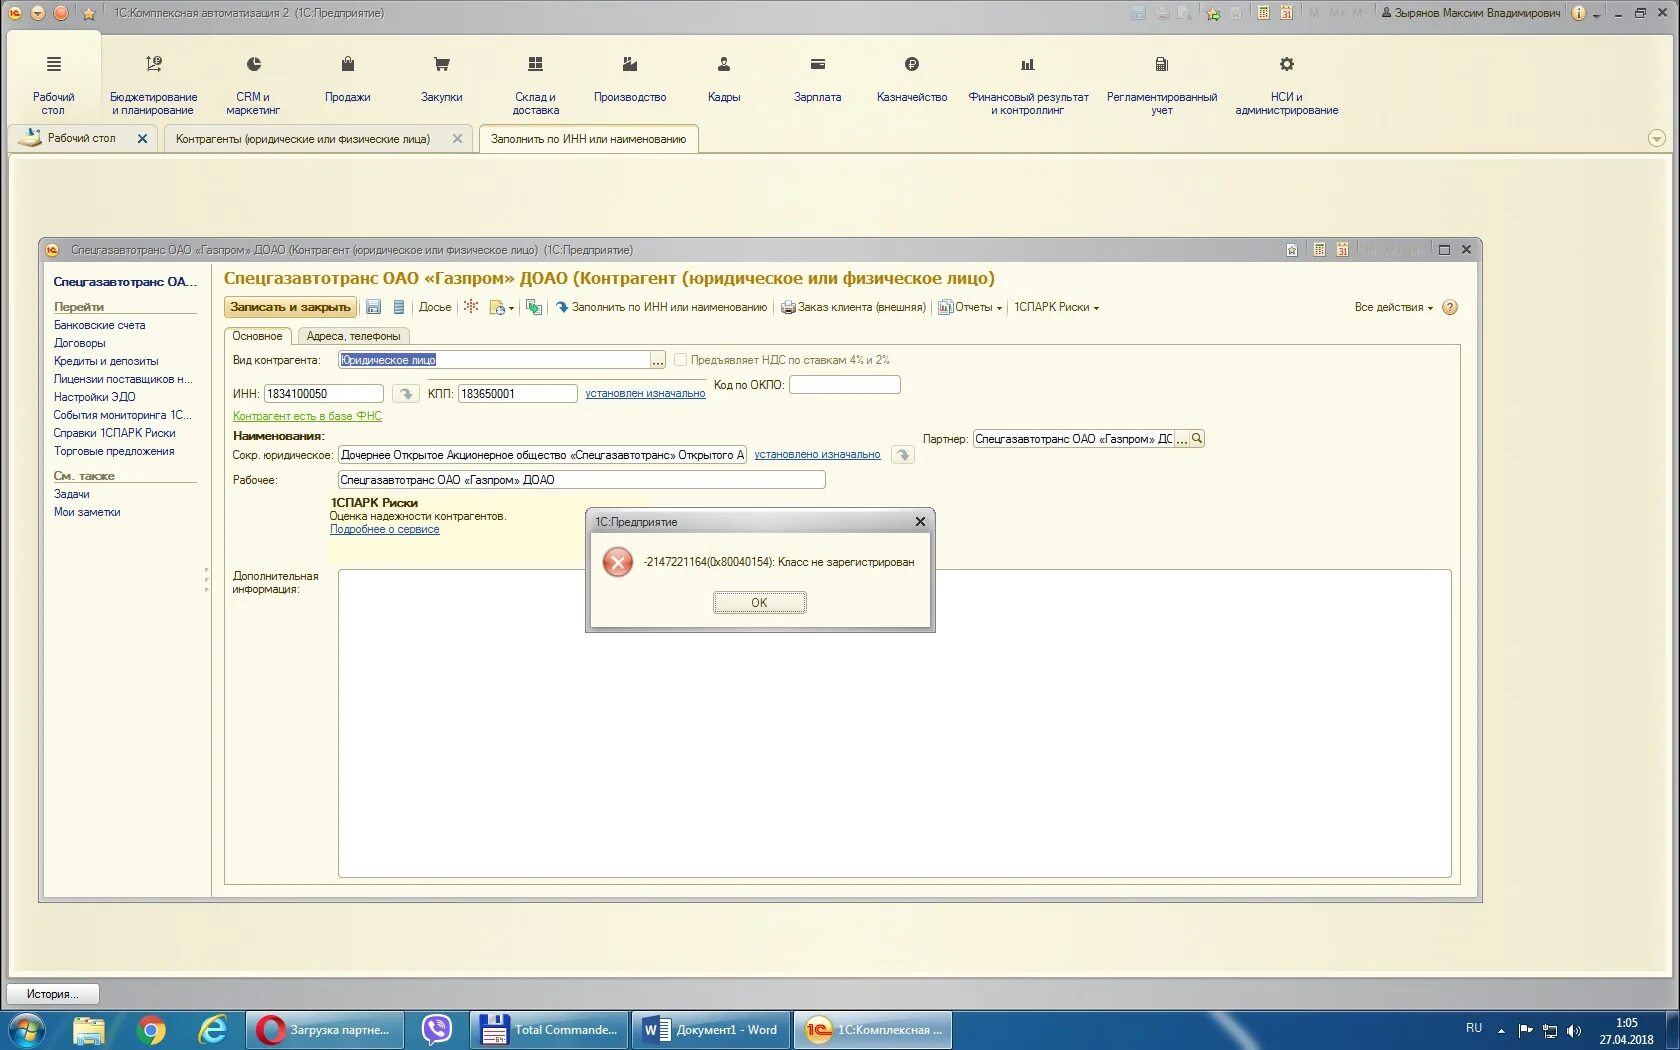This screenshot has width=1680, height=1050.
Task: Click the arrow button next to ИНН field
Action: click(x=405, y=394)
